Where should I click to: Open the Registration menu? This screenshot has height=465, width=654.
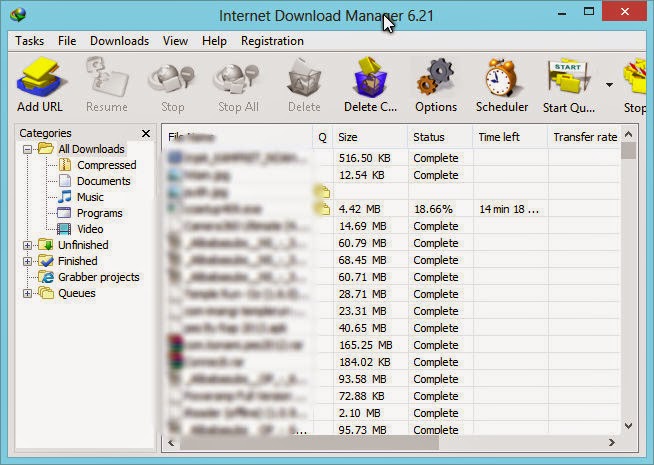pos(272,41)
